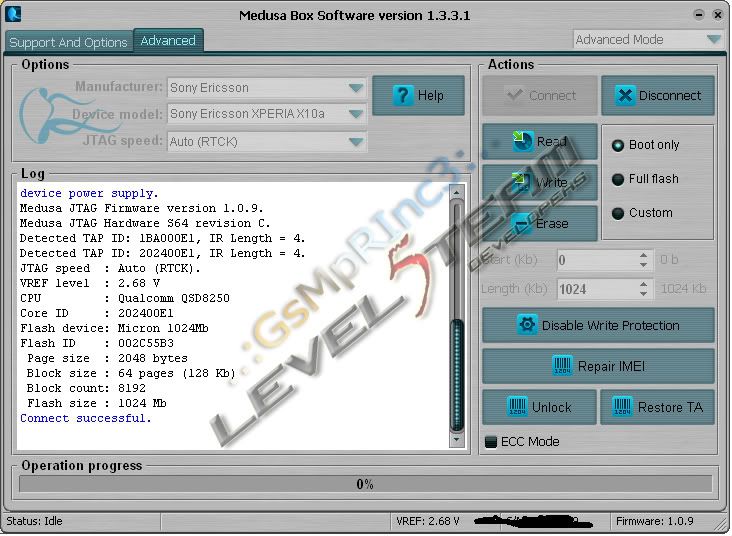Click the Erase button
The height and width of the screenshot is (536, 732).
point(540,223)
